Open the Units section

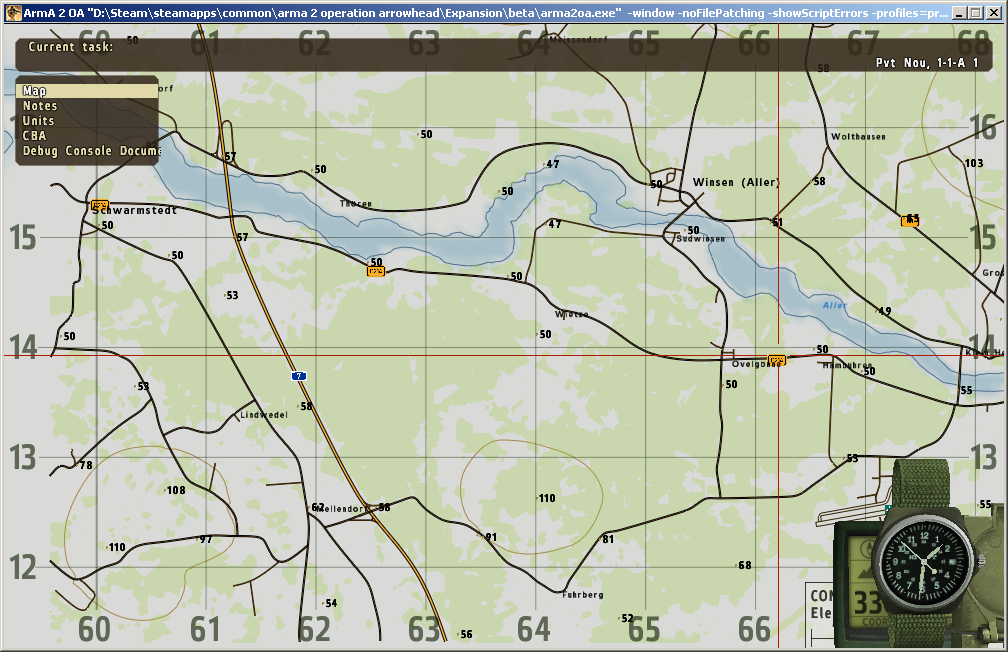[87, 120]
